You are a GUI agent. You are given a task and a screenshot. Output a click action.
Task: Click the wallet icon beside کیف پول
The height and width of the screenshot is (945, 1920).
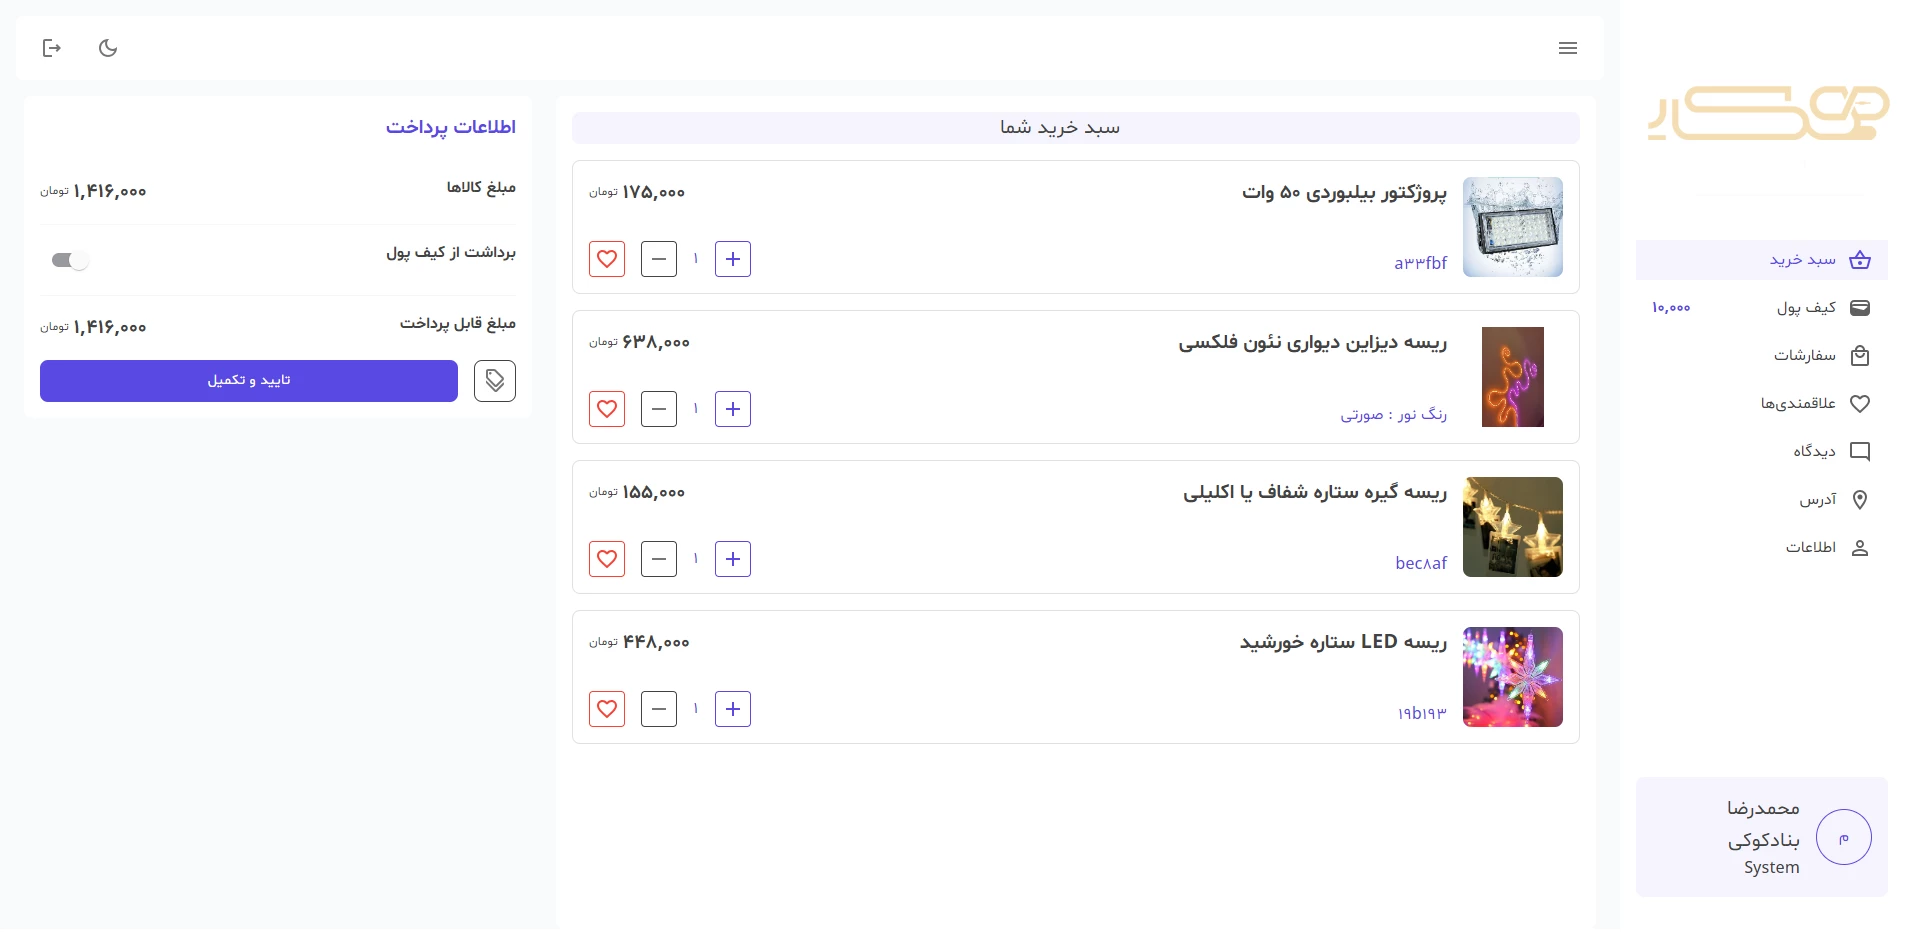[1860, 308]
